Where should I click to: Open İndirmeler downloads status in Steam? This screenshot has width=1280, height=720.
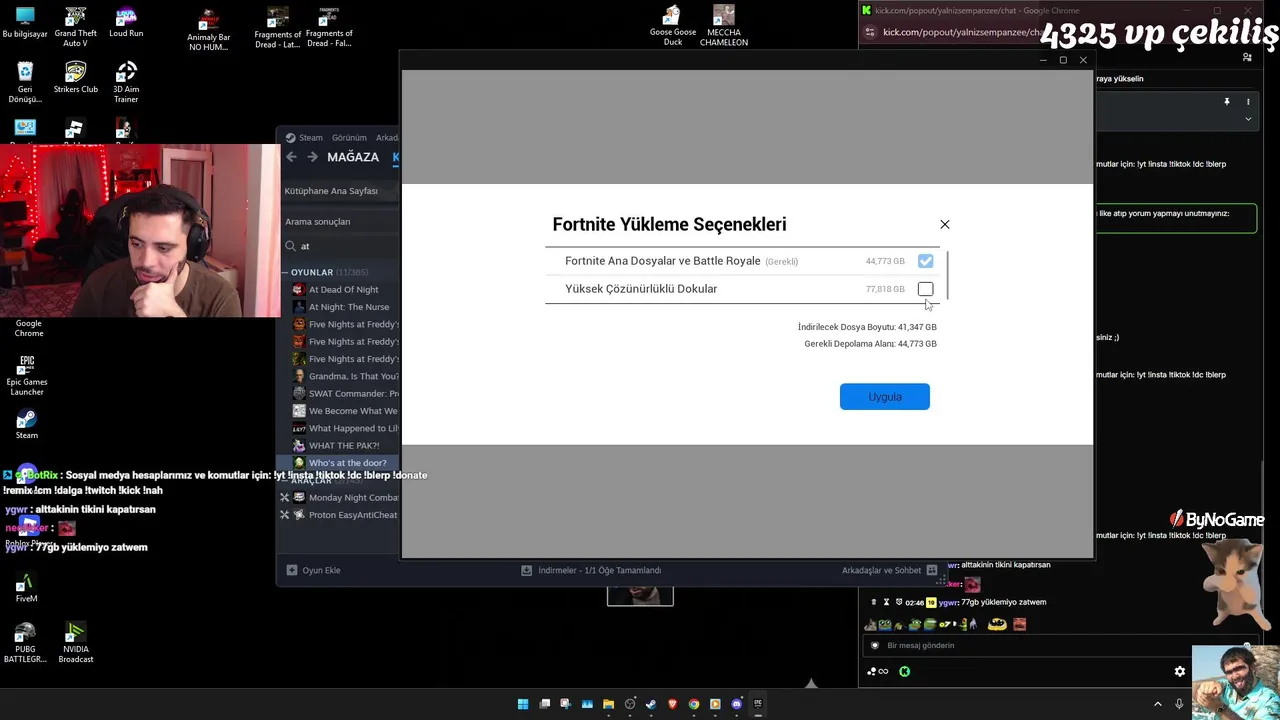pyautogui.click(x=591, y=570)
